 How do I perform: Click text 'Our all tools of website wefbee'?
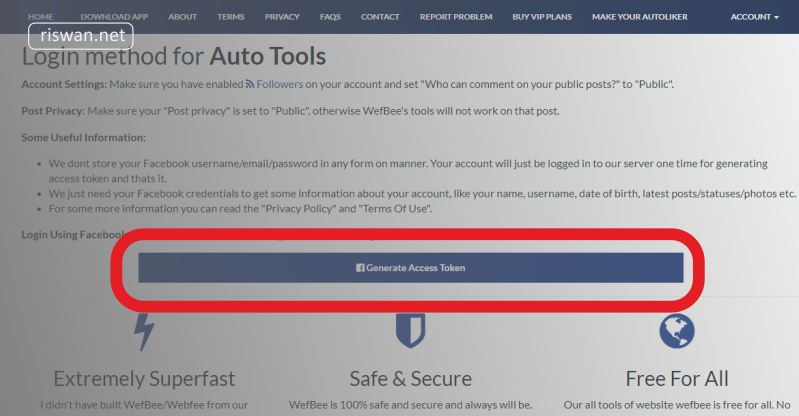tap(677, 405)
